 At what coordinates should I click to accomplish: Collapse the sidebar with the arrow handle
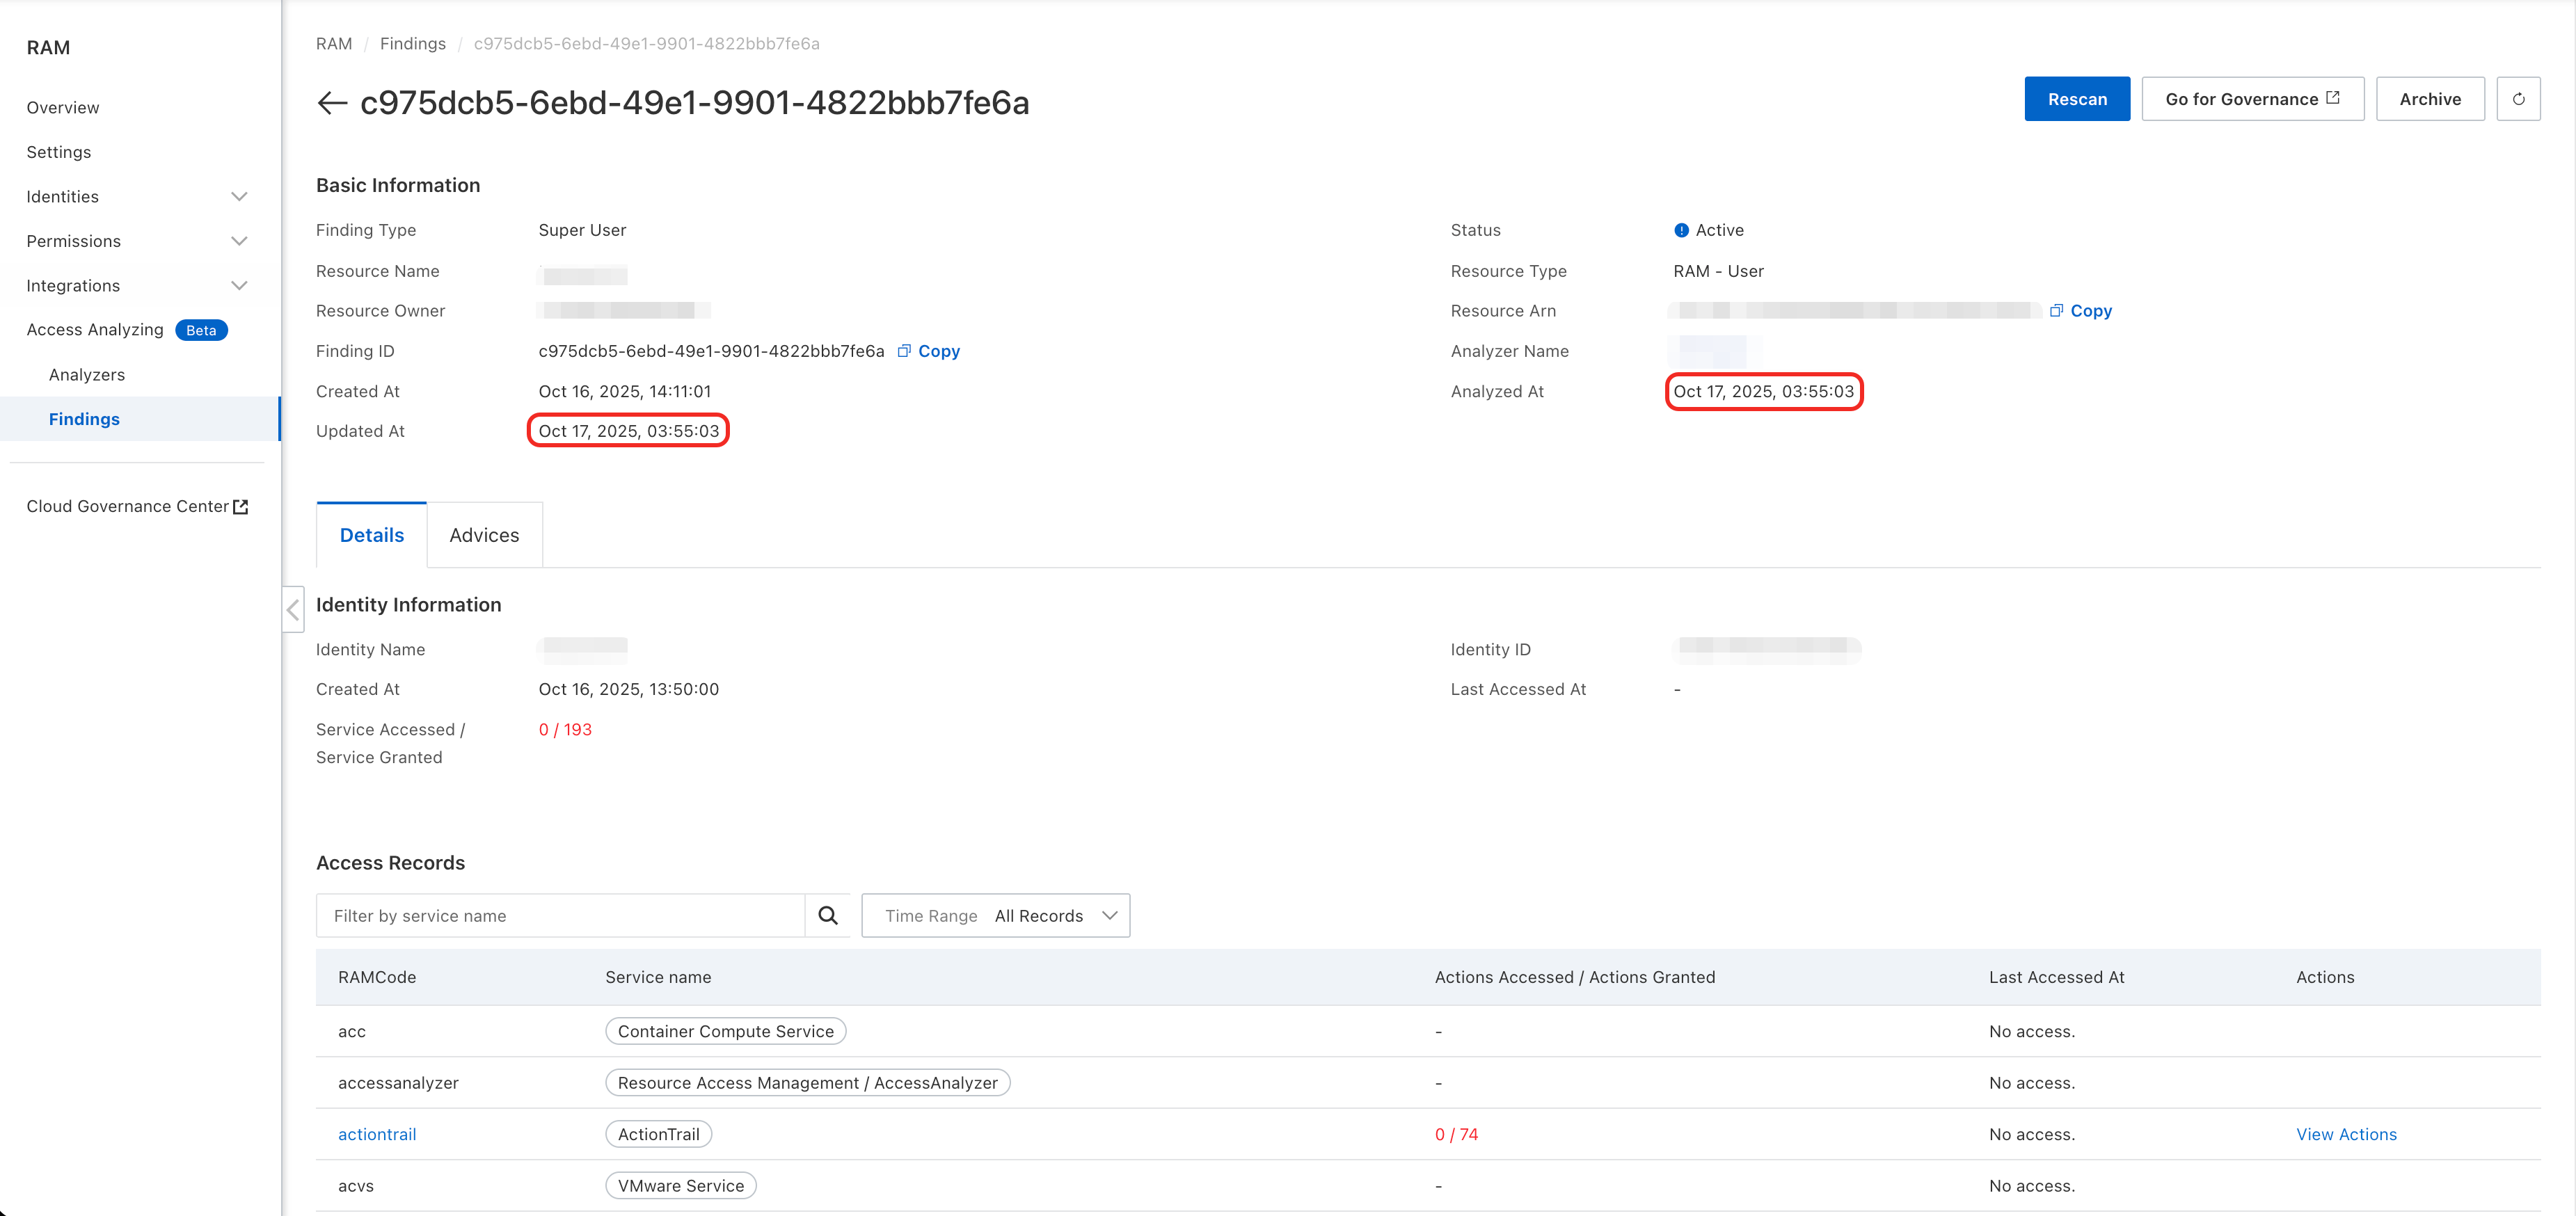coord(293,609)
